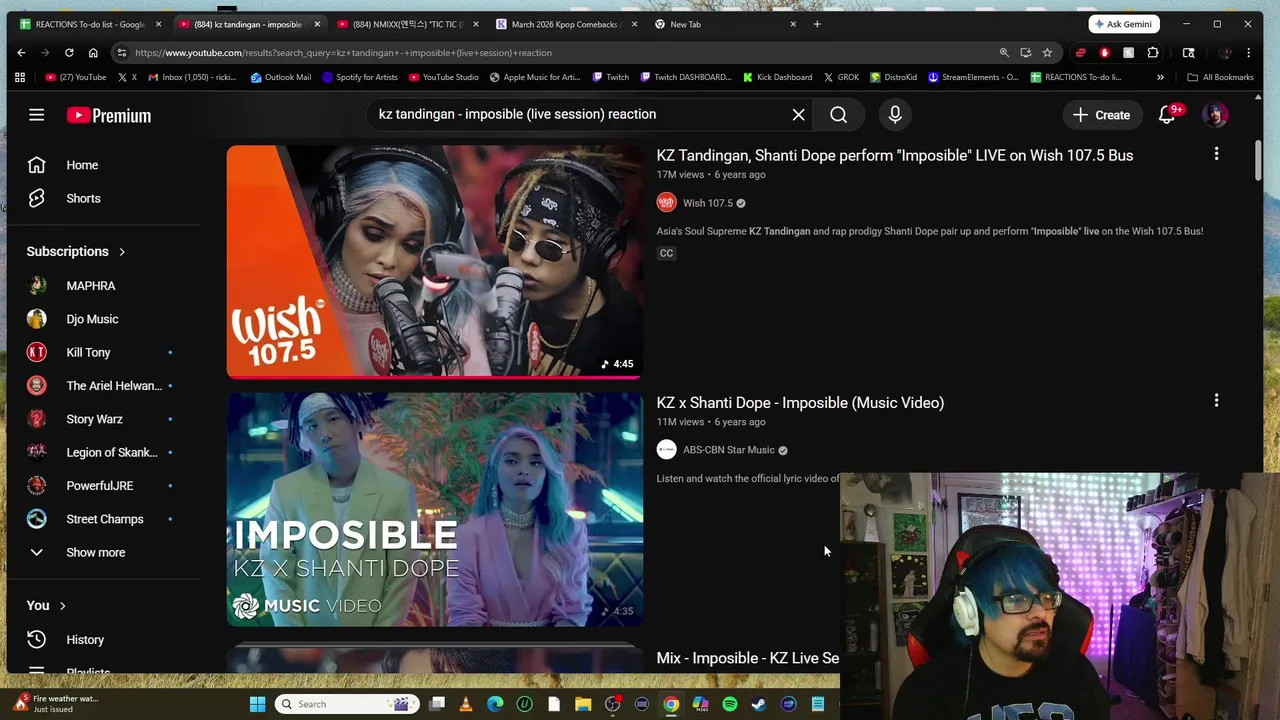
Task: Switch to the NMIXX TIC TIC tab
Action: pos(407,24)
